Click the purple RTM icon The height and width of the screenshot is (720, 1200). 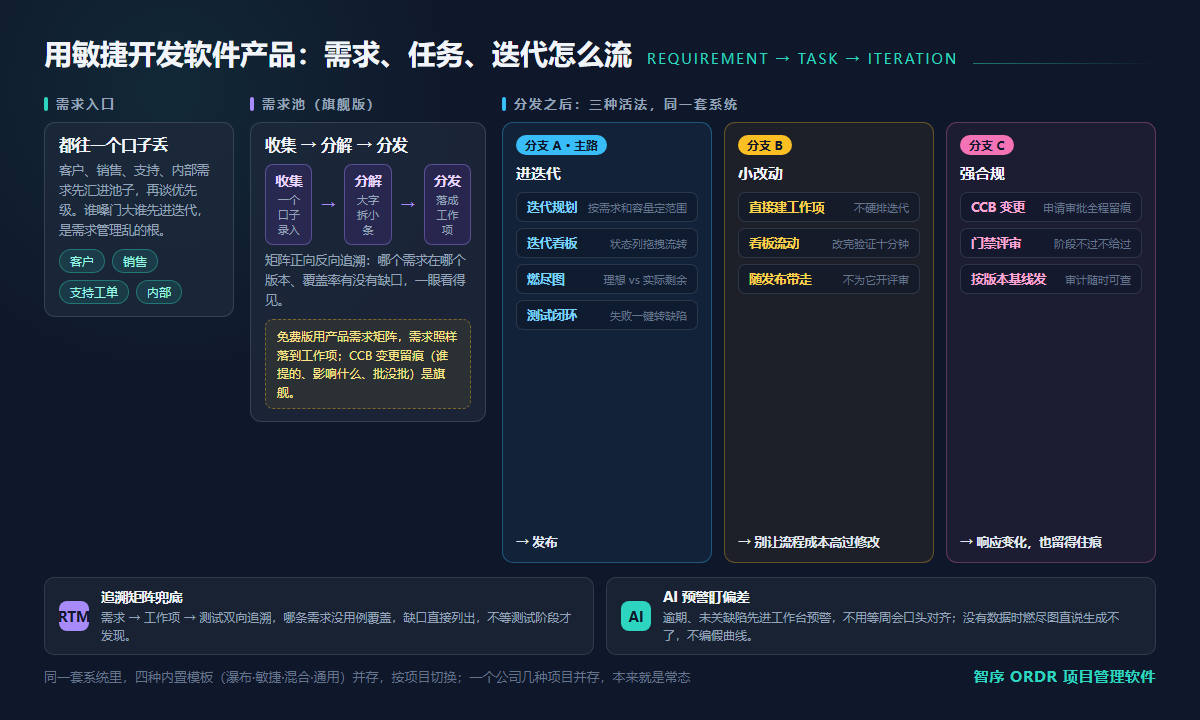click(74, 616)
